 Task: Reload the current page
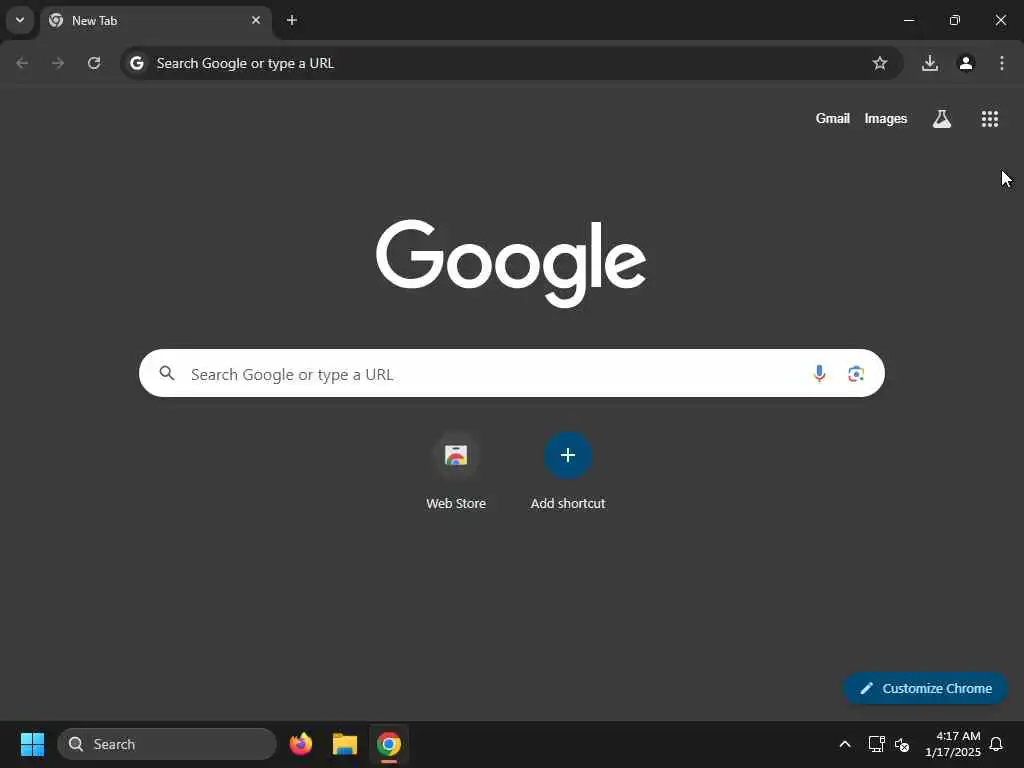pos(94,63)
